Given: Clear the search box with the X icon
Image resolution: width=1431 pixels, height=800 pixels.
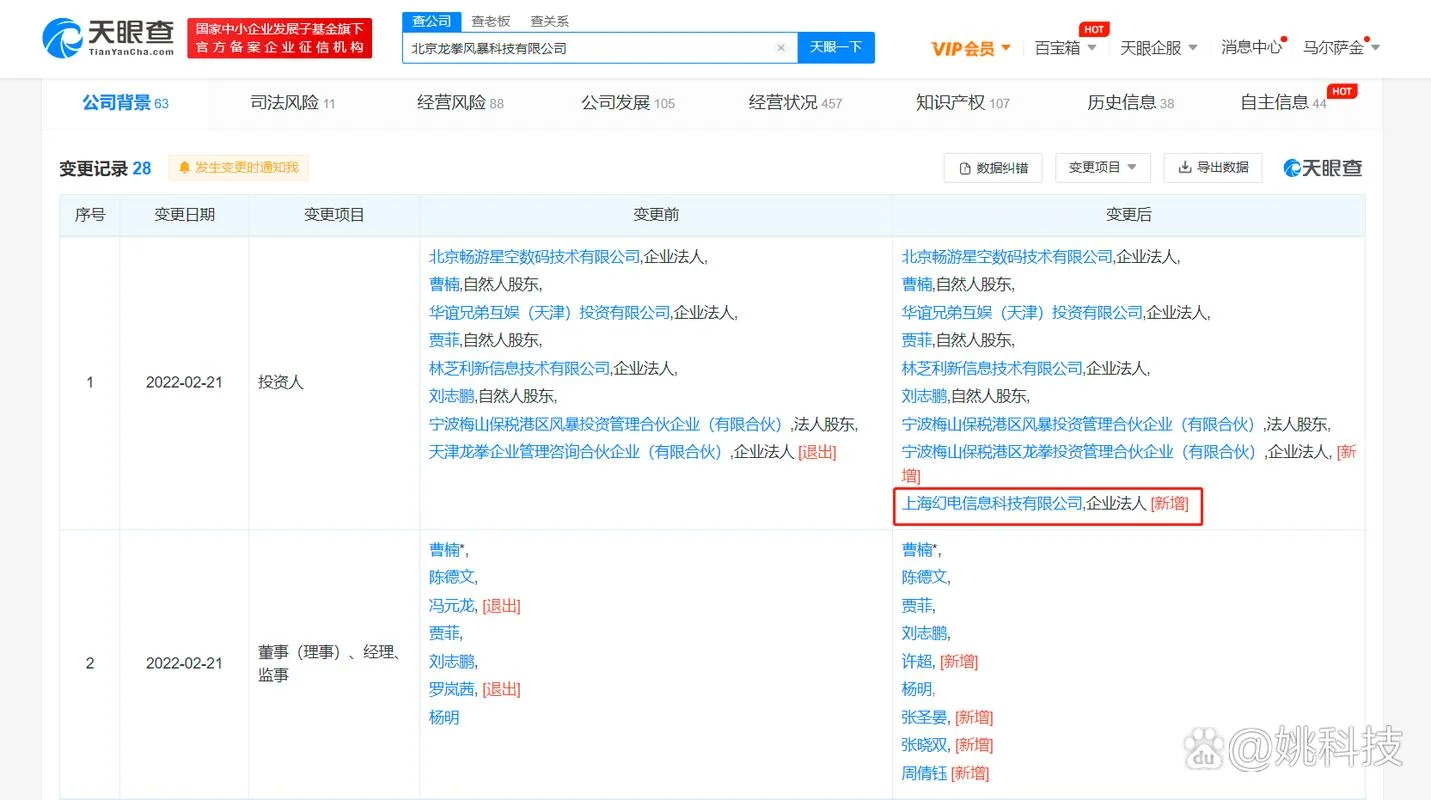Looking at the screenshot, I should tap(781, 48).
